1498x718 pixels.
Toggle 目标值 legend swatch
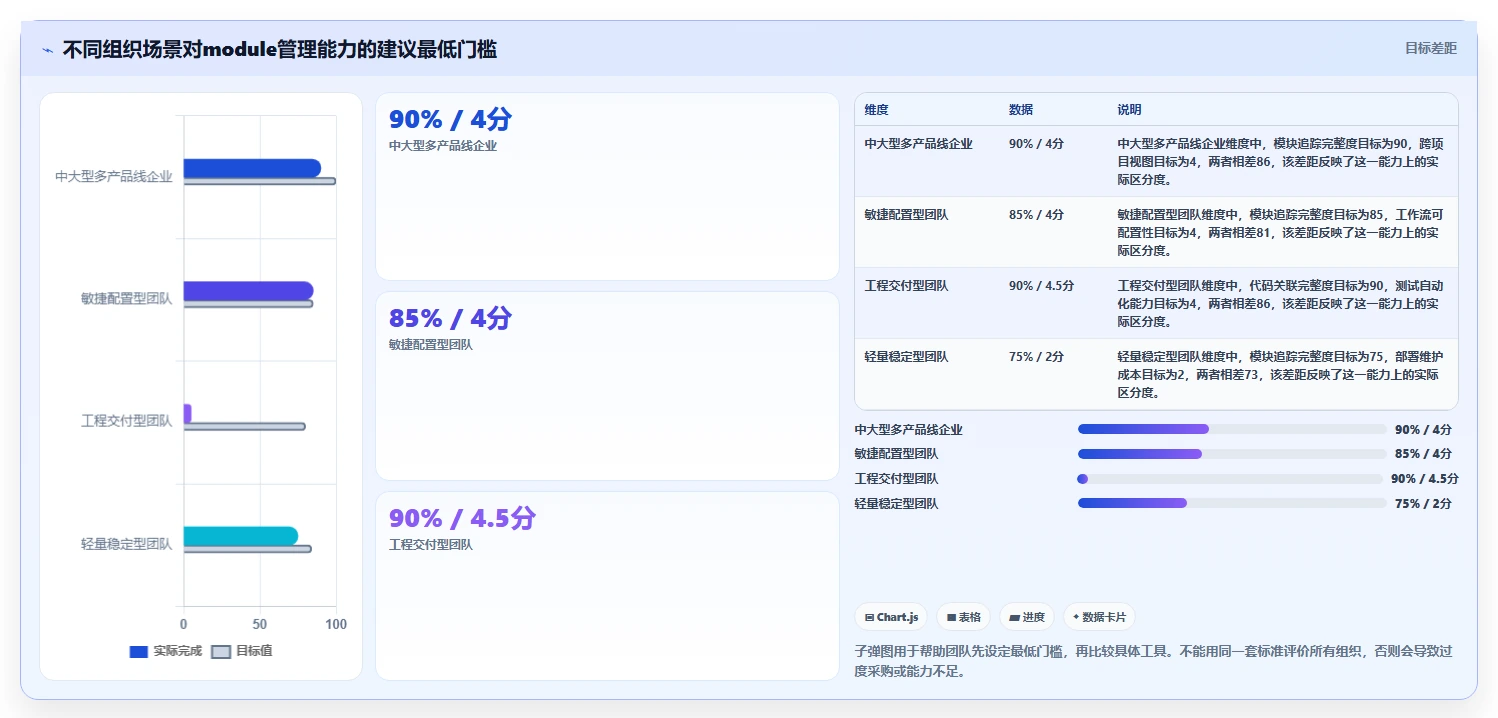click(222, 651)
